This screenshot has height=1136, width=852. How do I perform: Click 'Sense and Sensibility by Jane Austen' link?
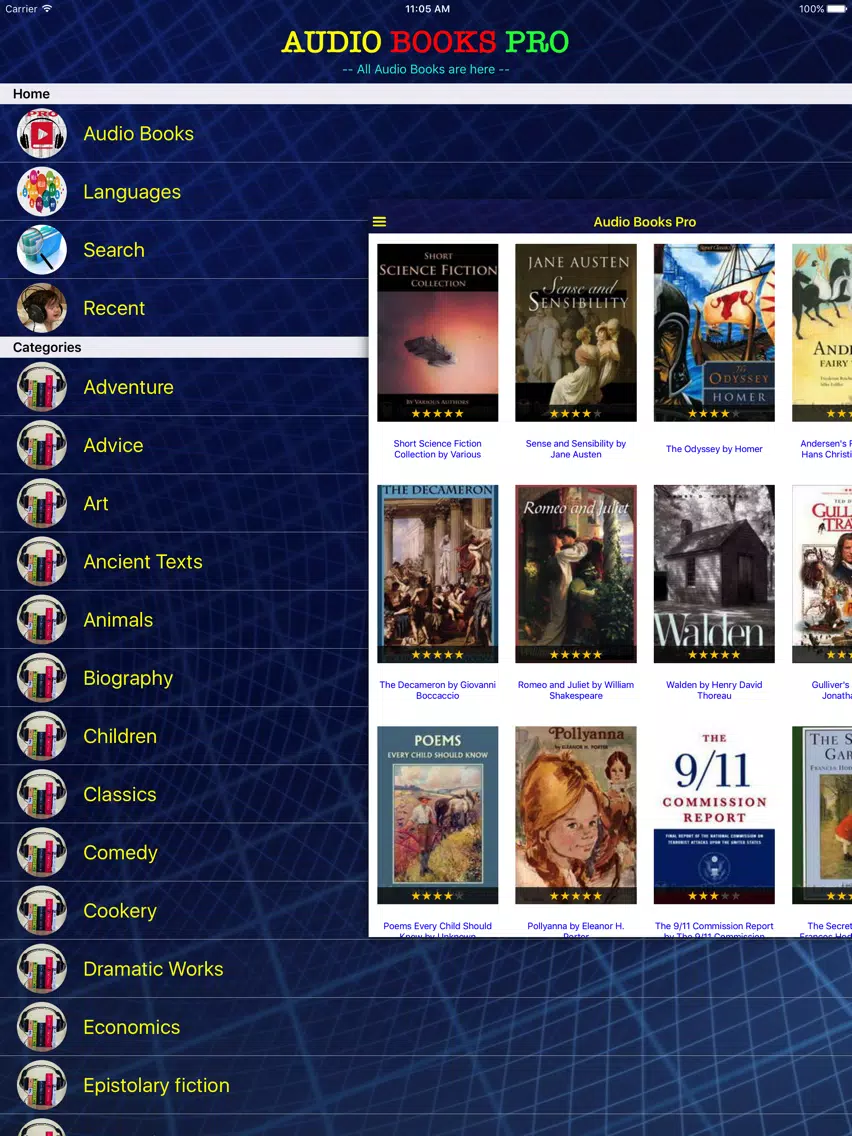point(576,449)
